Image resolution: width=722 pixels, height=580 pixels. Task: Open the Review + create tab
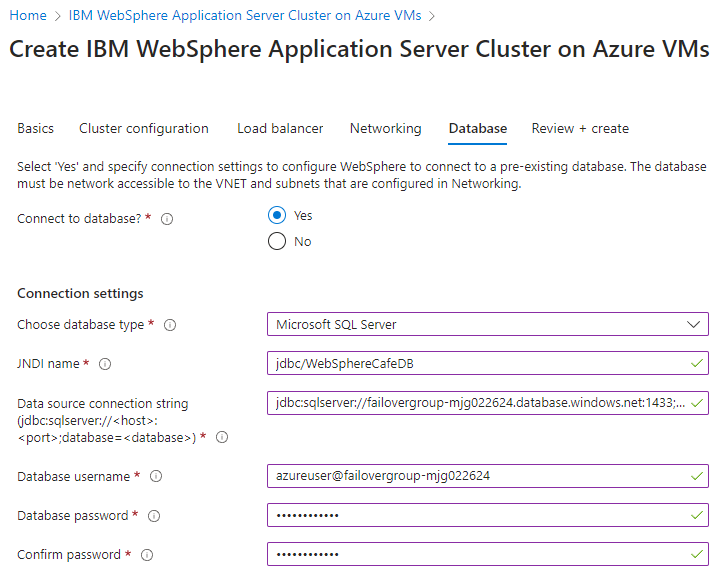point(580,128)
